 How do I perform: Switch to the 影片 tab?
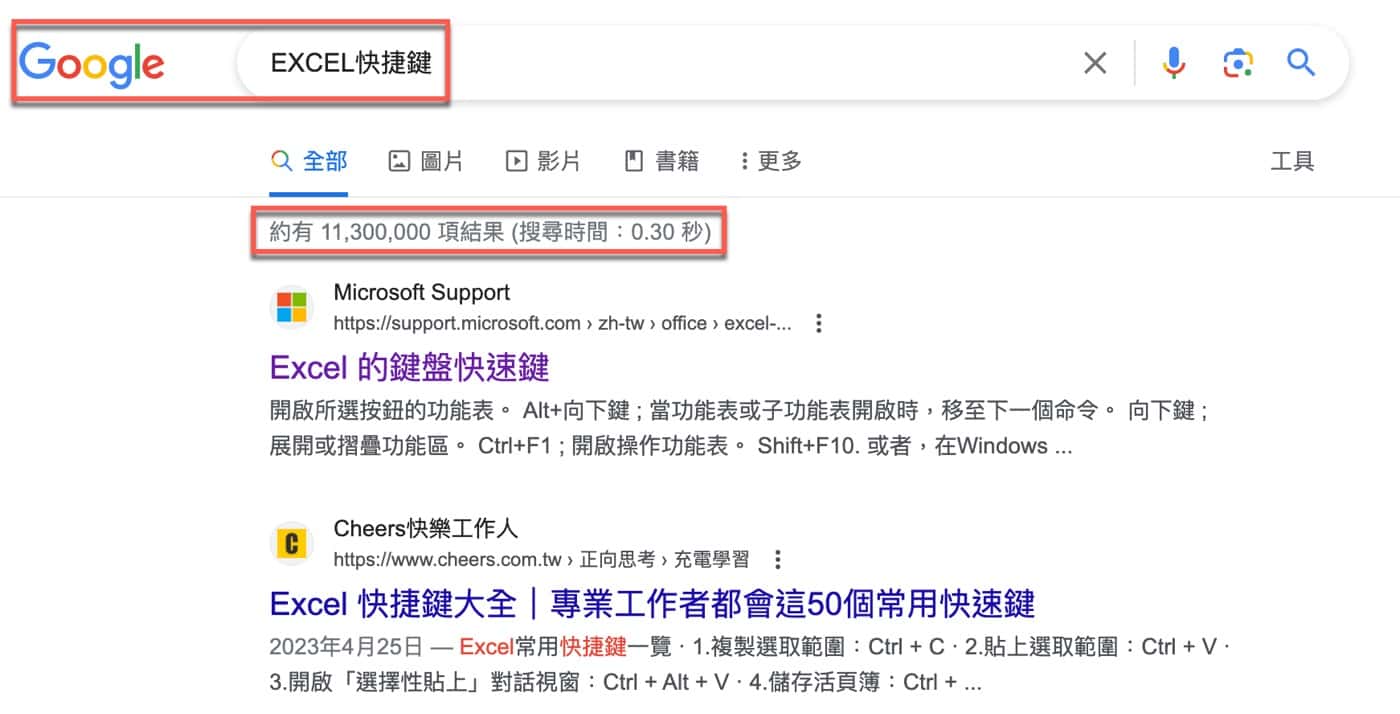click(x=543, y=161)
